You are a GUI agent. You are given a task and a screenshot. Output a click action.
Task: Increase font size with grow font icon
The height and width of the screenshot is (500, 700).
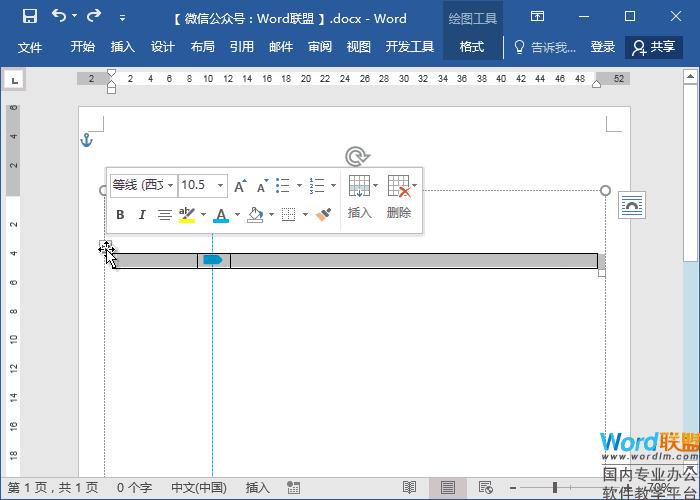[240, 185]
